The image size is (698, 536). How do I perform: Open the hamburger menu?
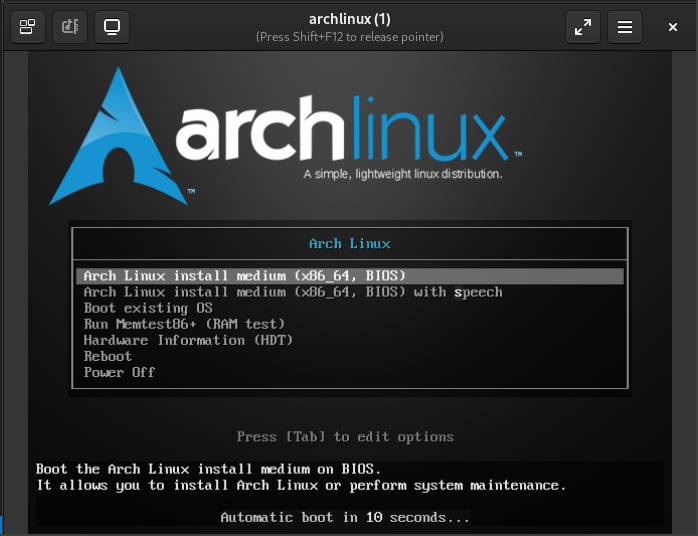coord(625,27)
